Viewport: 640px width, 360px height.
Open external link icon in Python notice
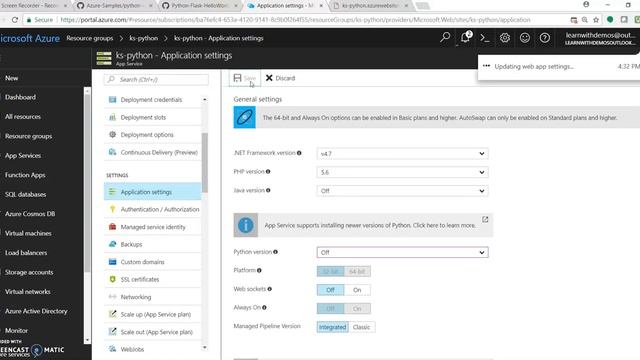(485, 220)
